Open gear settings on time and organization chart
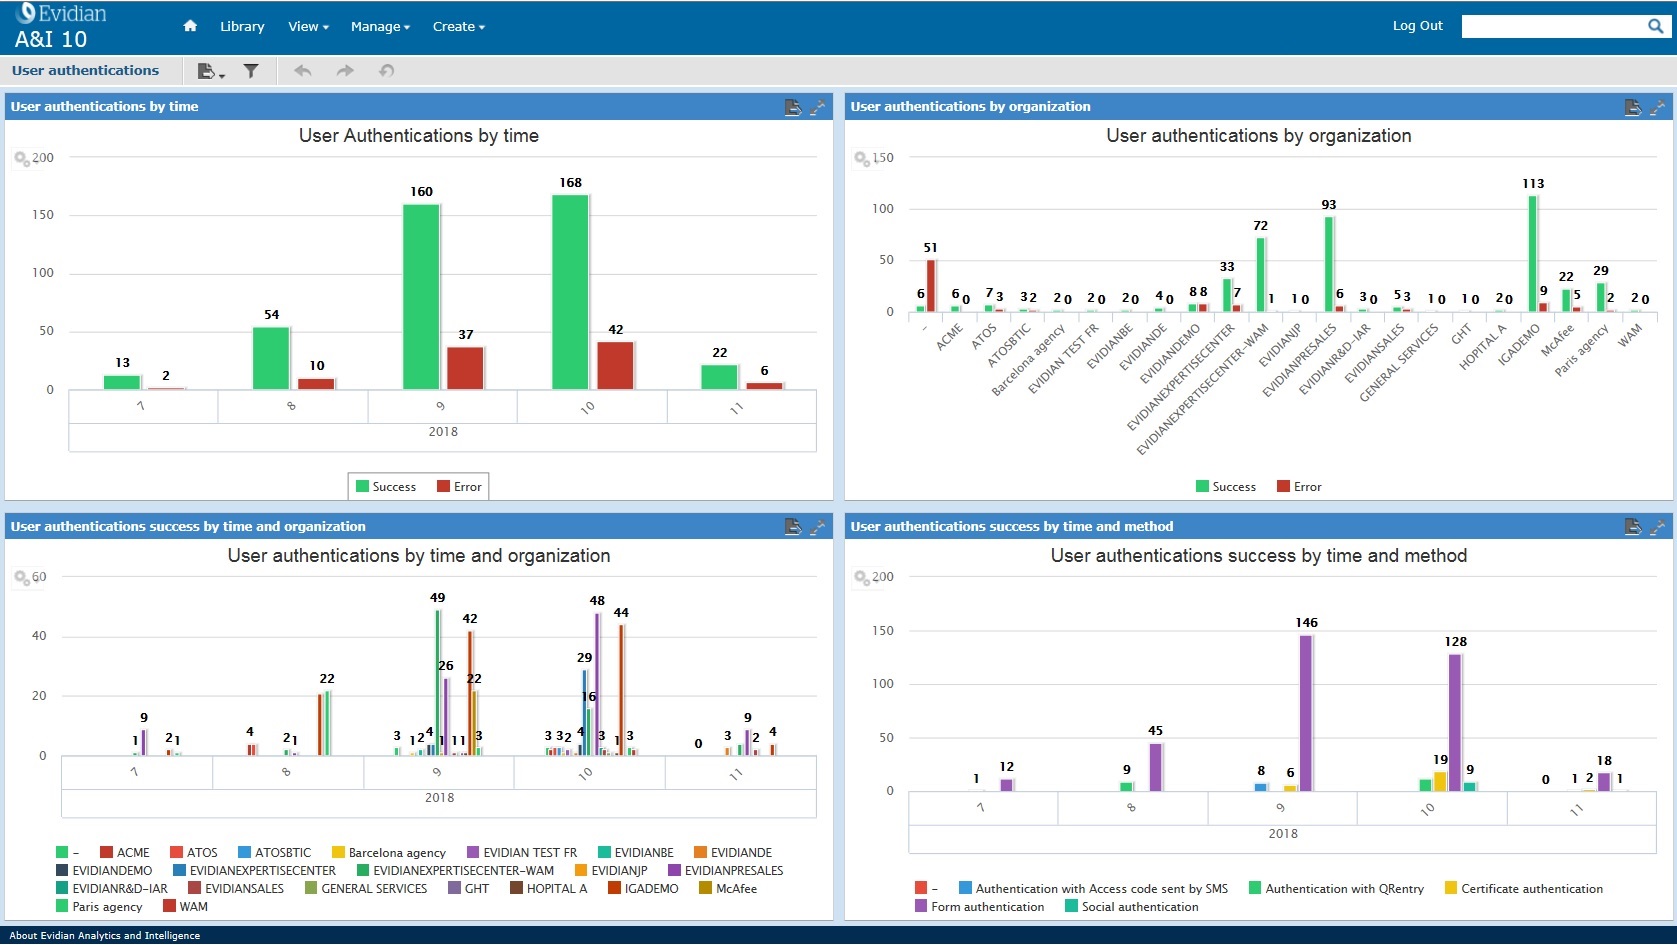The image size is (1677, 945). (21, 578)
